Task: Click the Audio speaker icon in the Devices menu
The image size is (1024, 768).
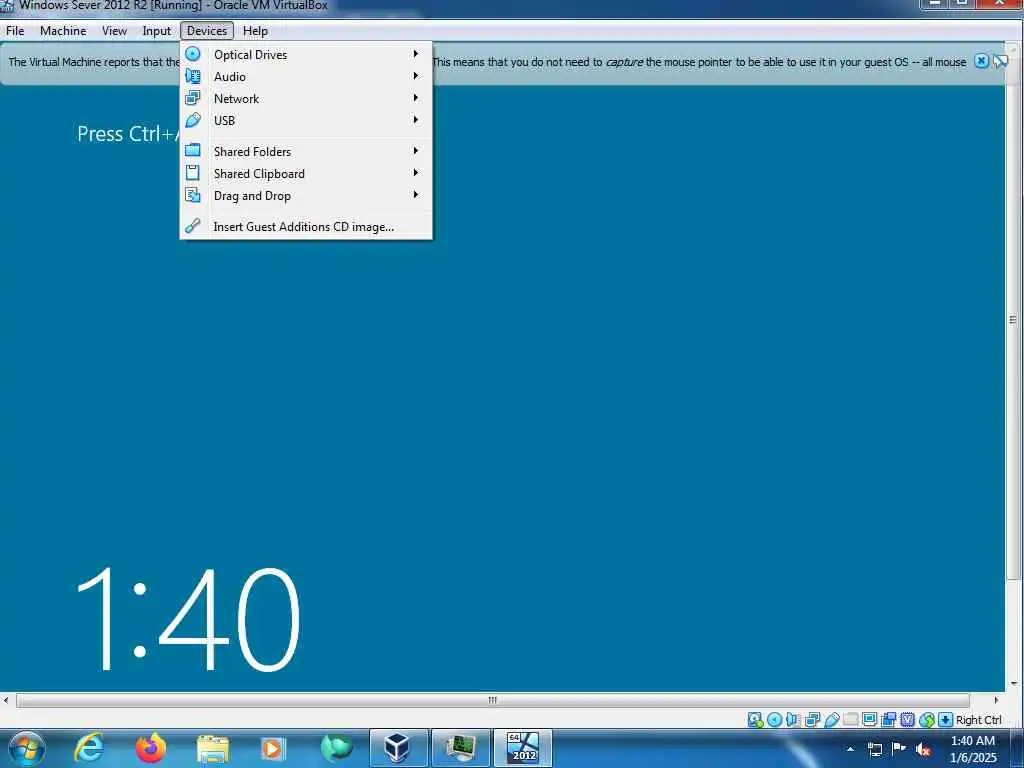Action: click(193, 76)
